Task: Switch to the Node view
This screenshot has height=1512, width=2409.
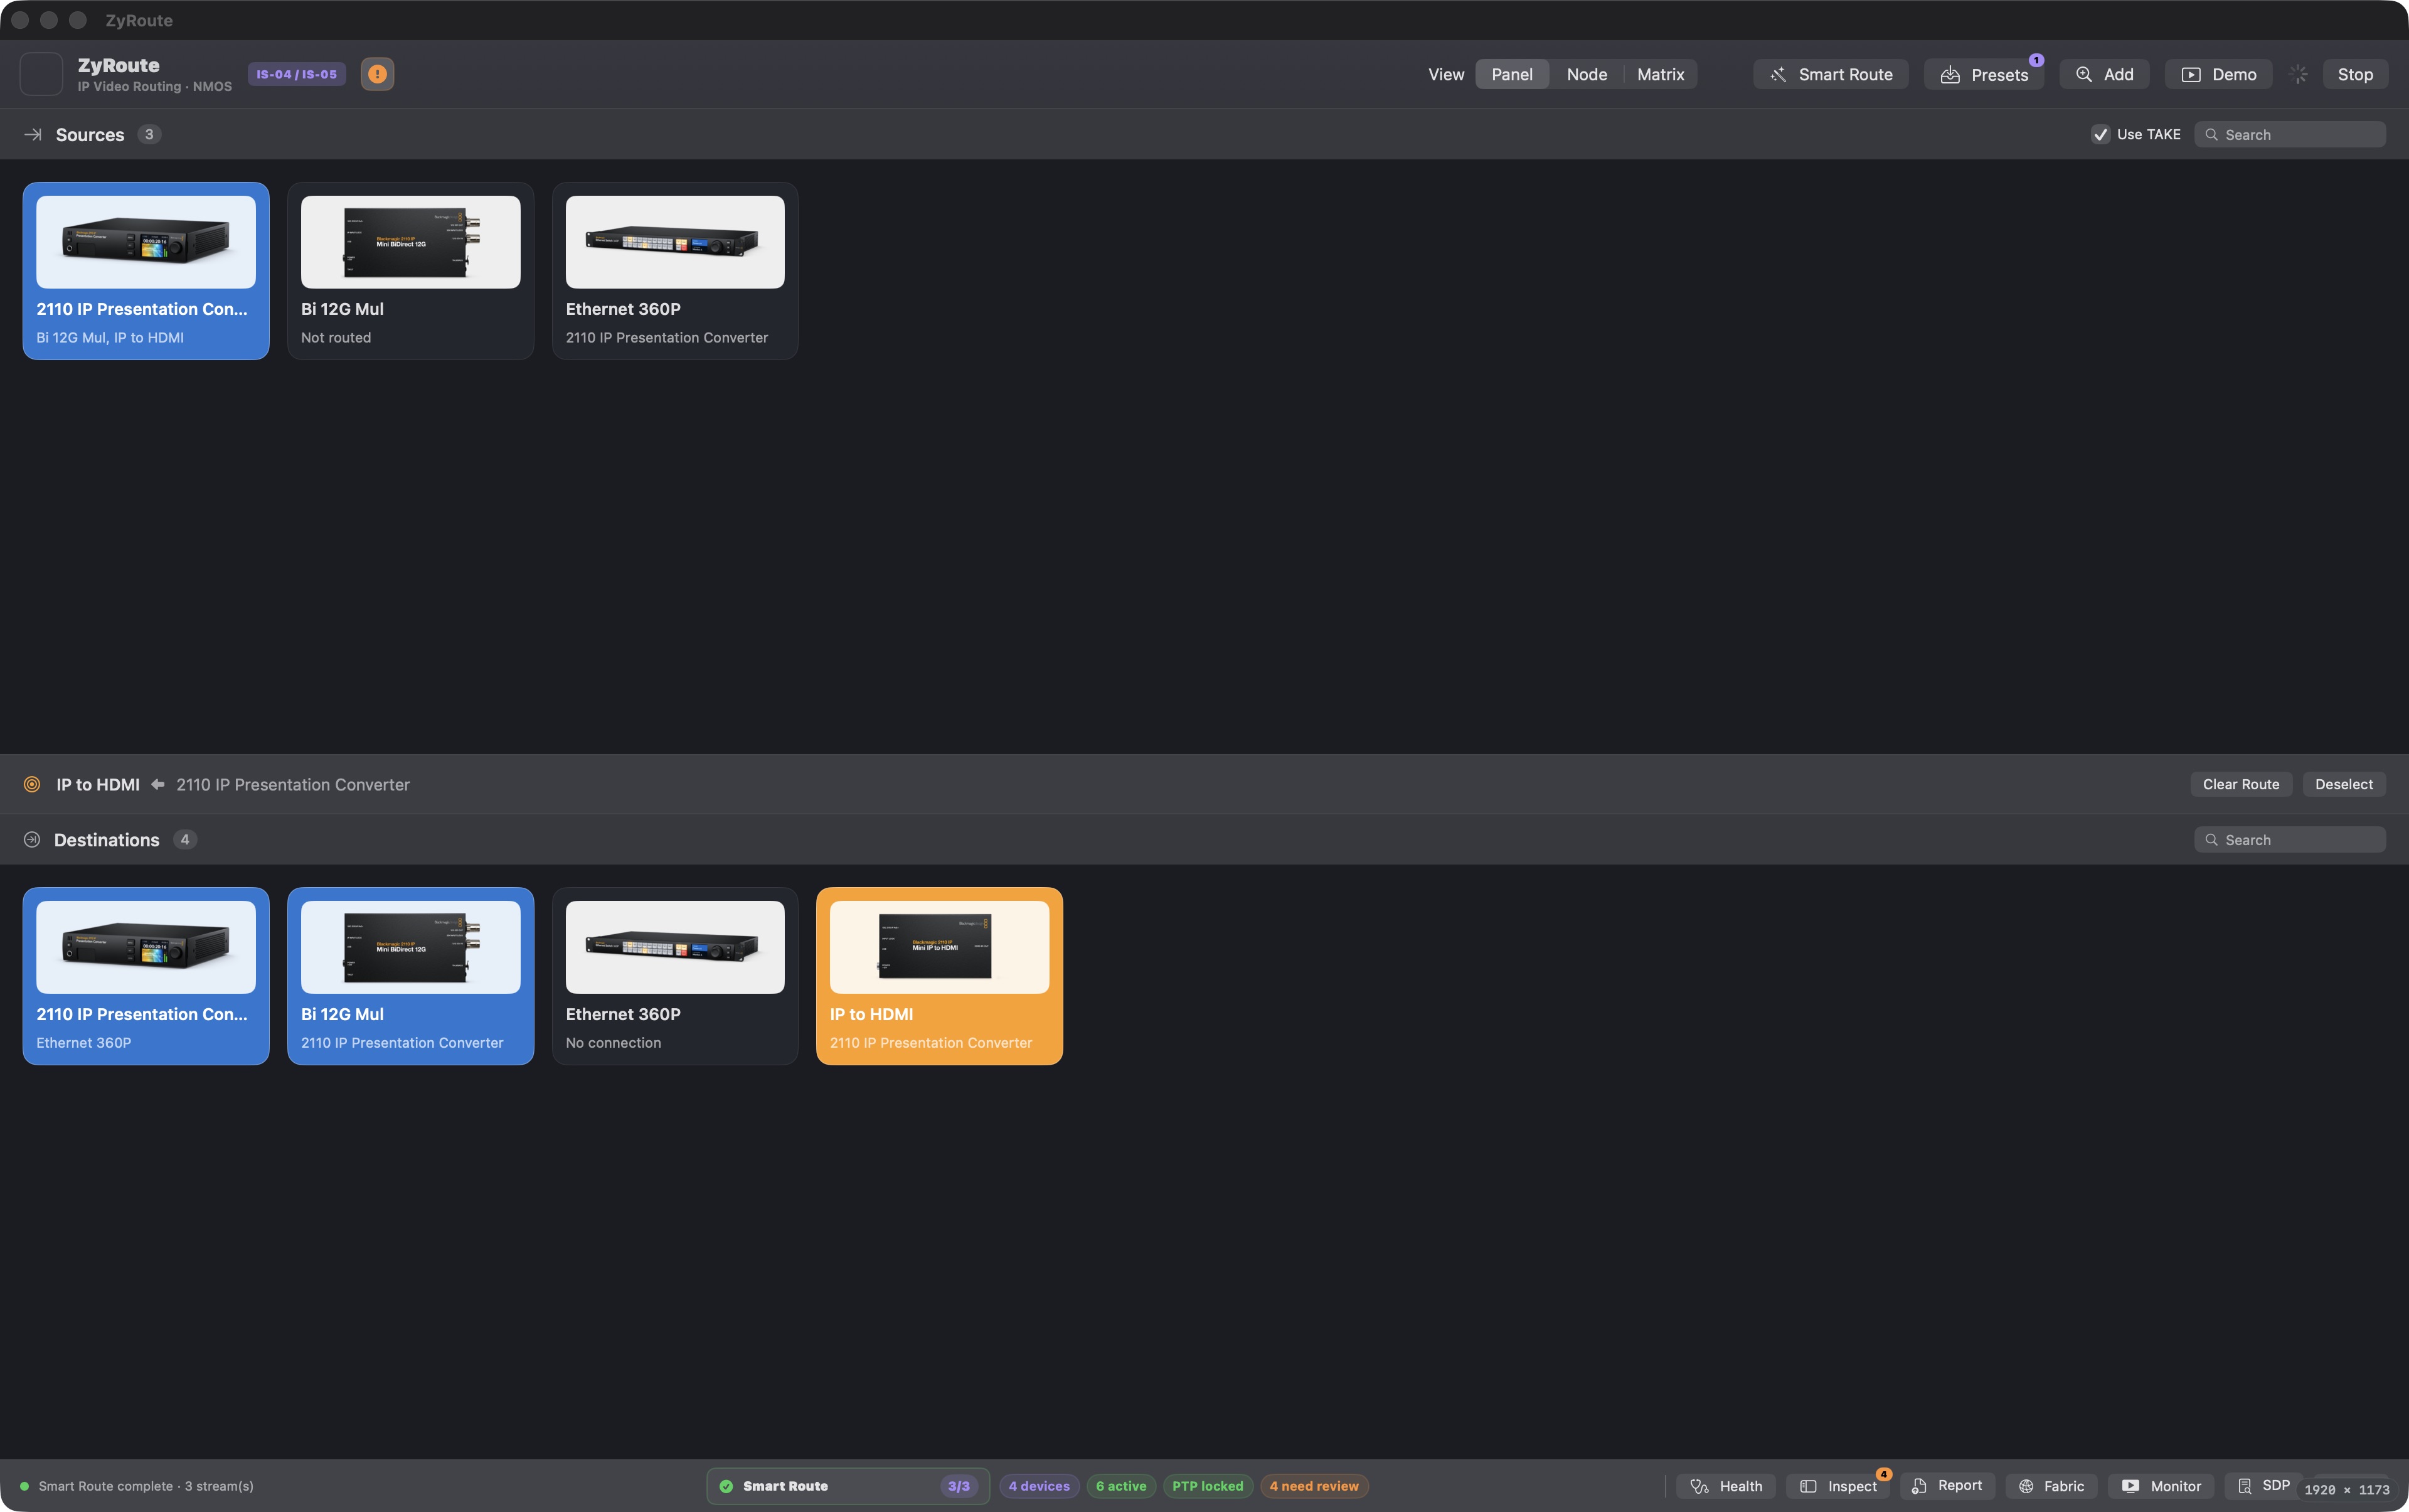Action: (1586, 74)
